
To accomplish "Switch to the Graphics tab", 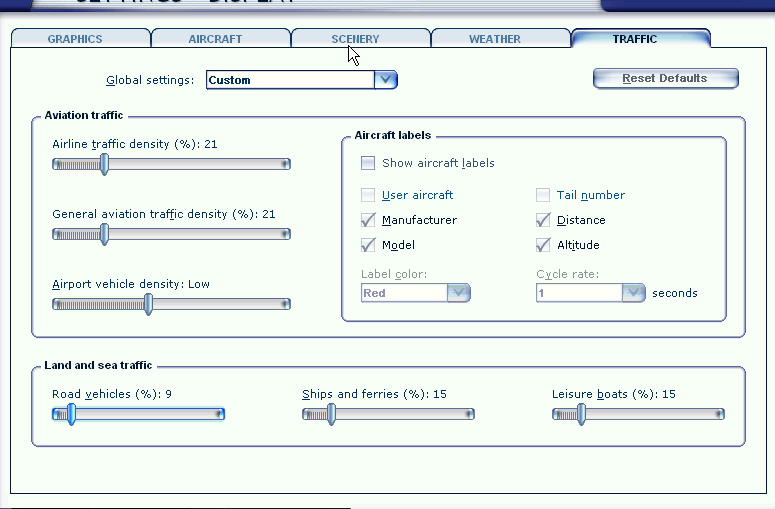I will [x=75, y=39].
